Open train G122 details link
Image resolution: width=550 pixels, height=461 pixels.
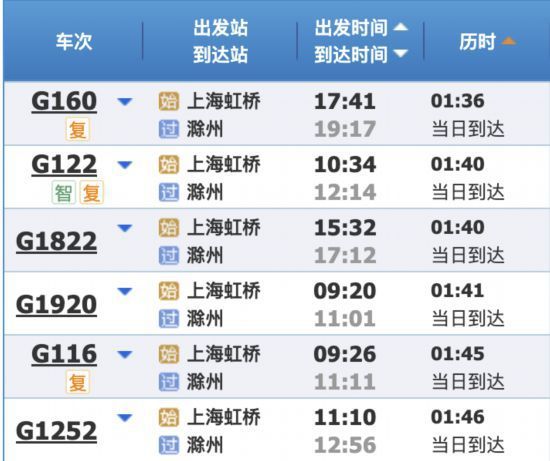coord(64,164)
